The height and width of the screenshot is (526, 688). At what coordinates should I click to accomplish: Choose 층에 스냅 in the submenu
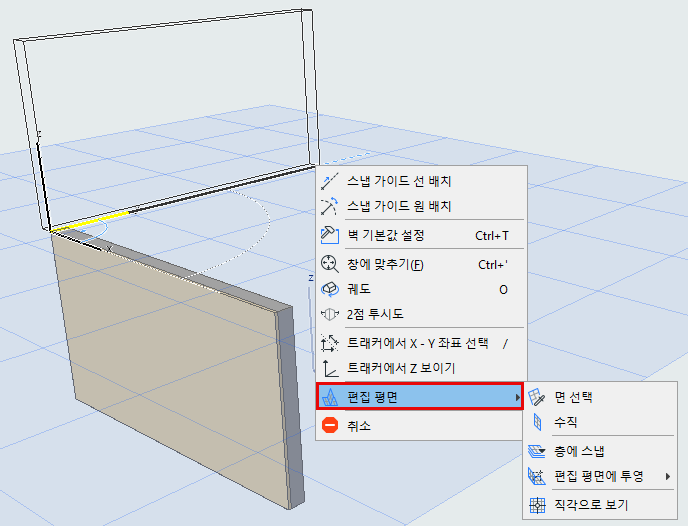click(x=600, y=451)
